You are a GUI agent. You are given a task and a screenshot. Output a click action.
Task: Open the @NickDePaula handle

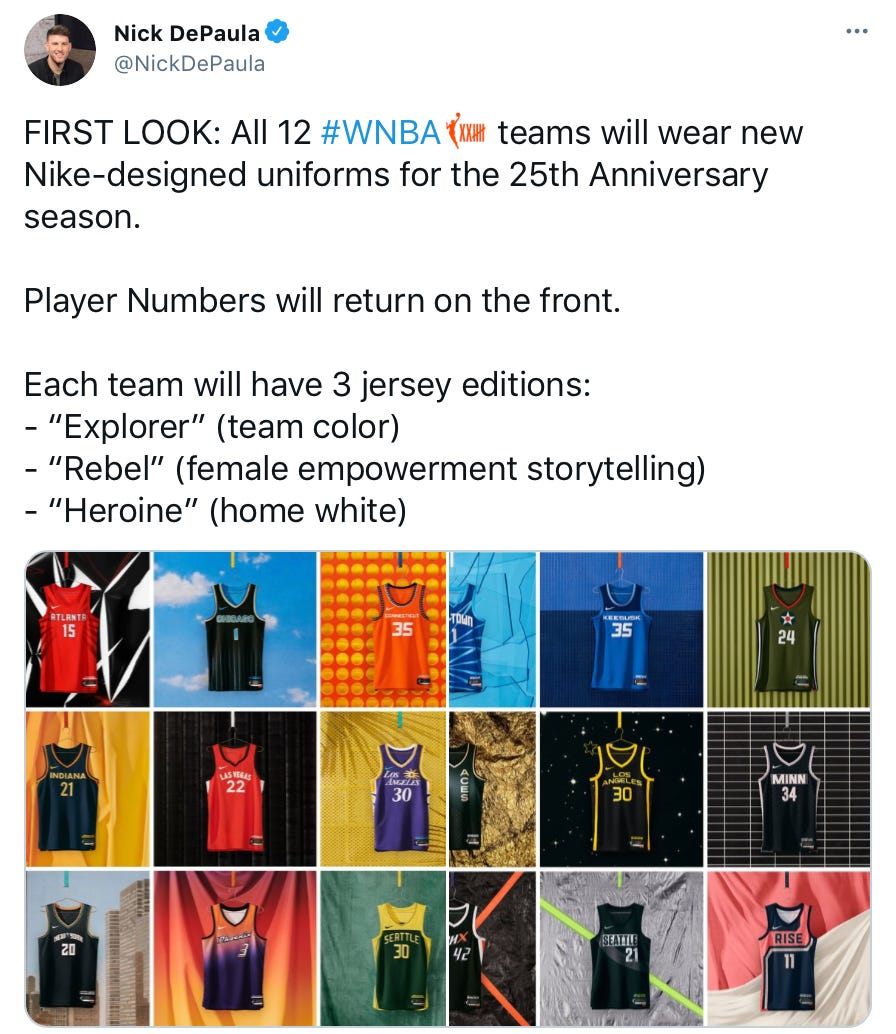point(189,64)
